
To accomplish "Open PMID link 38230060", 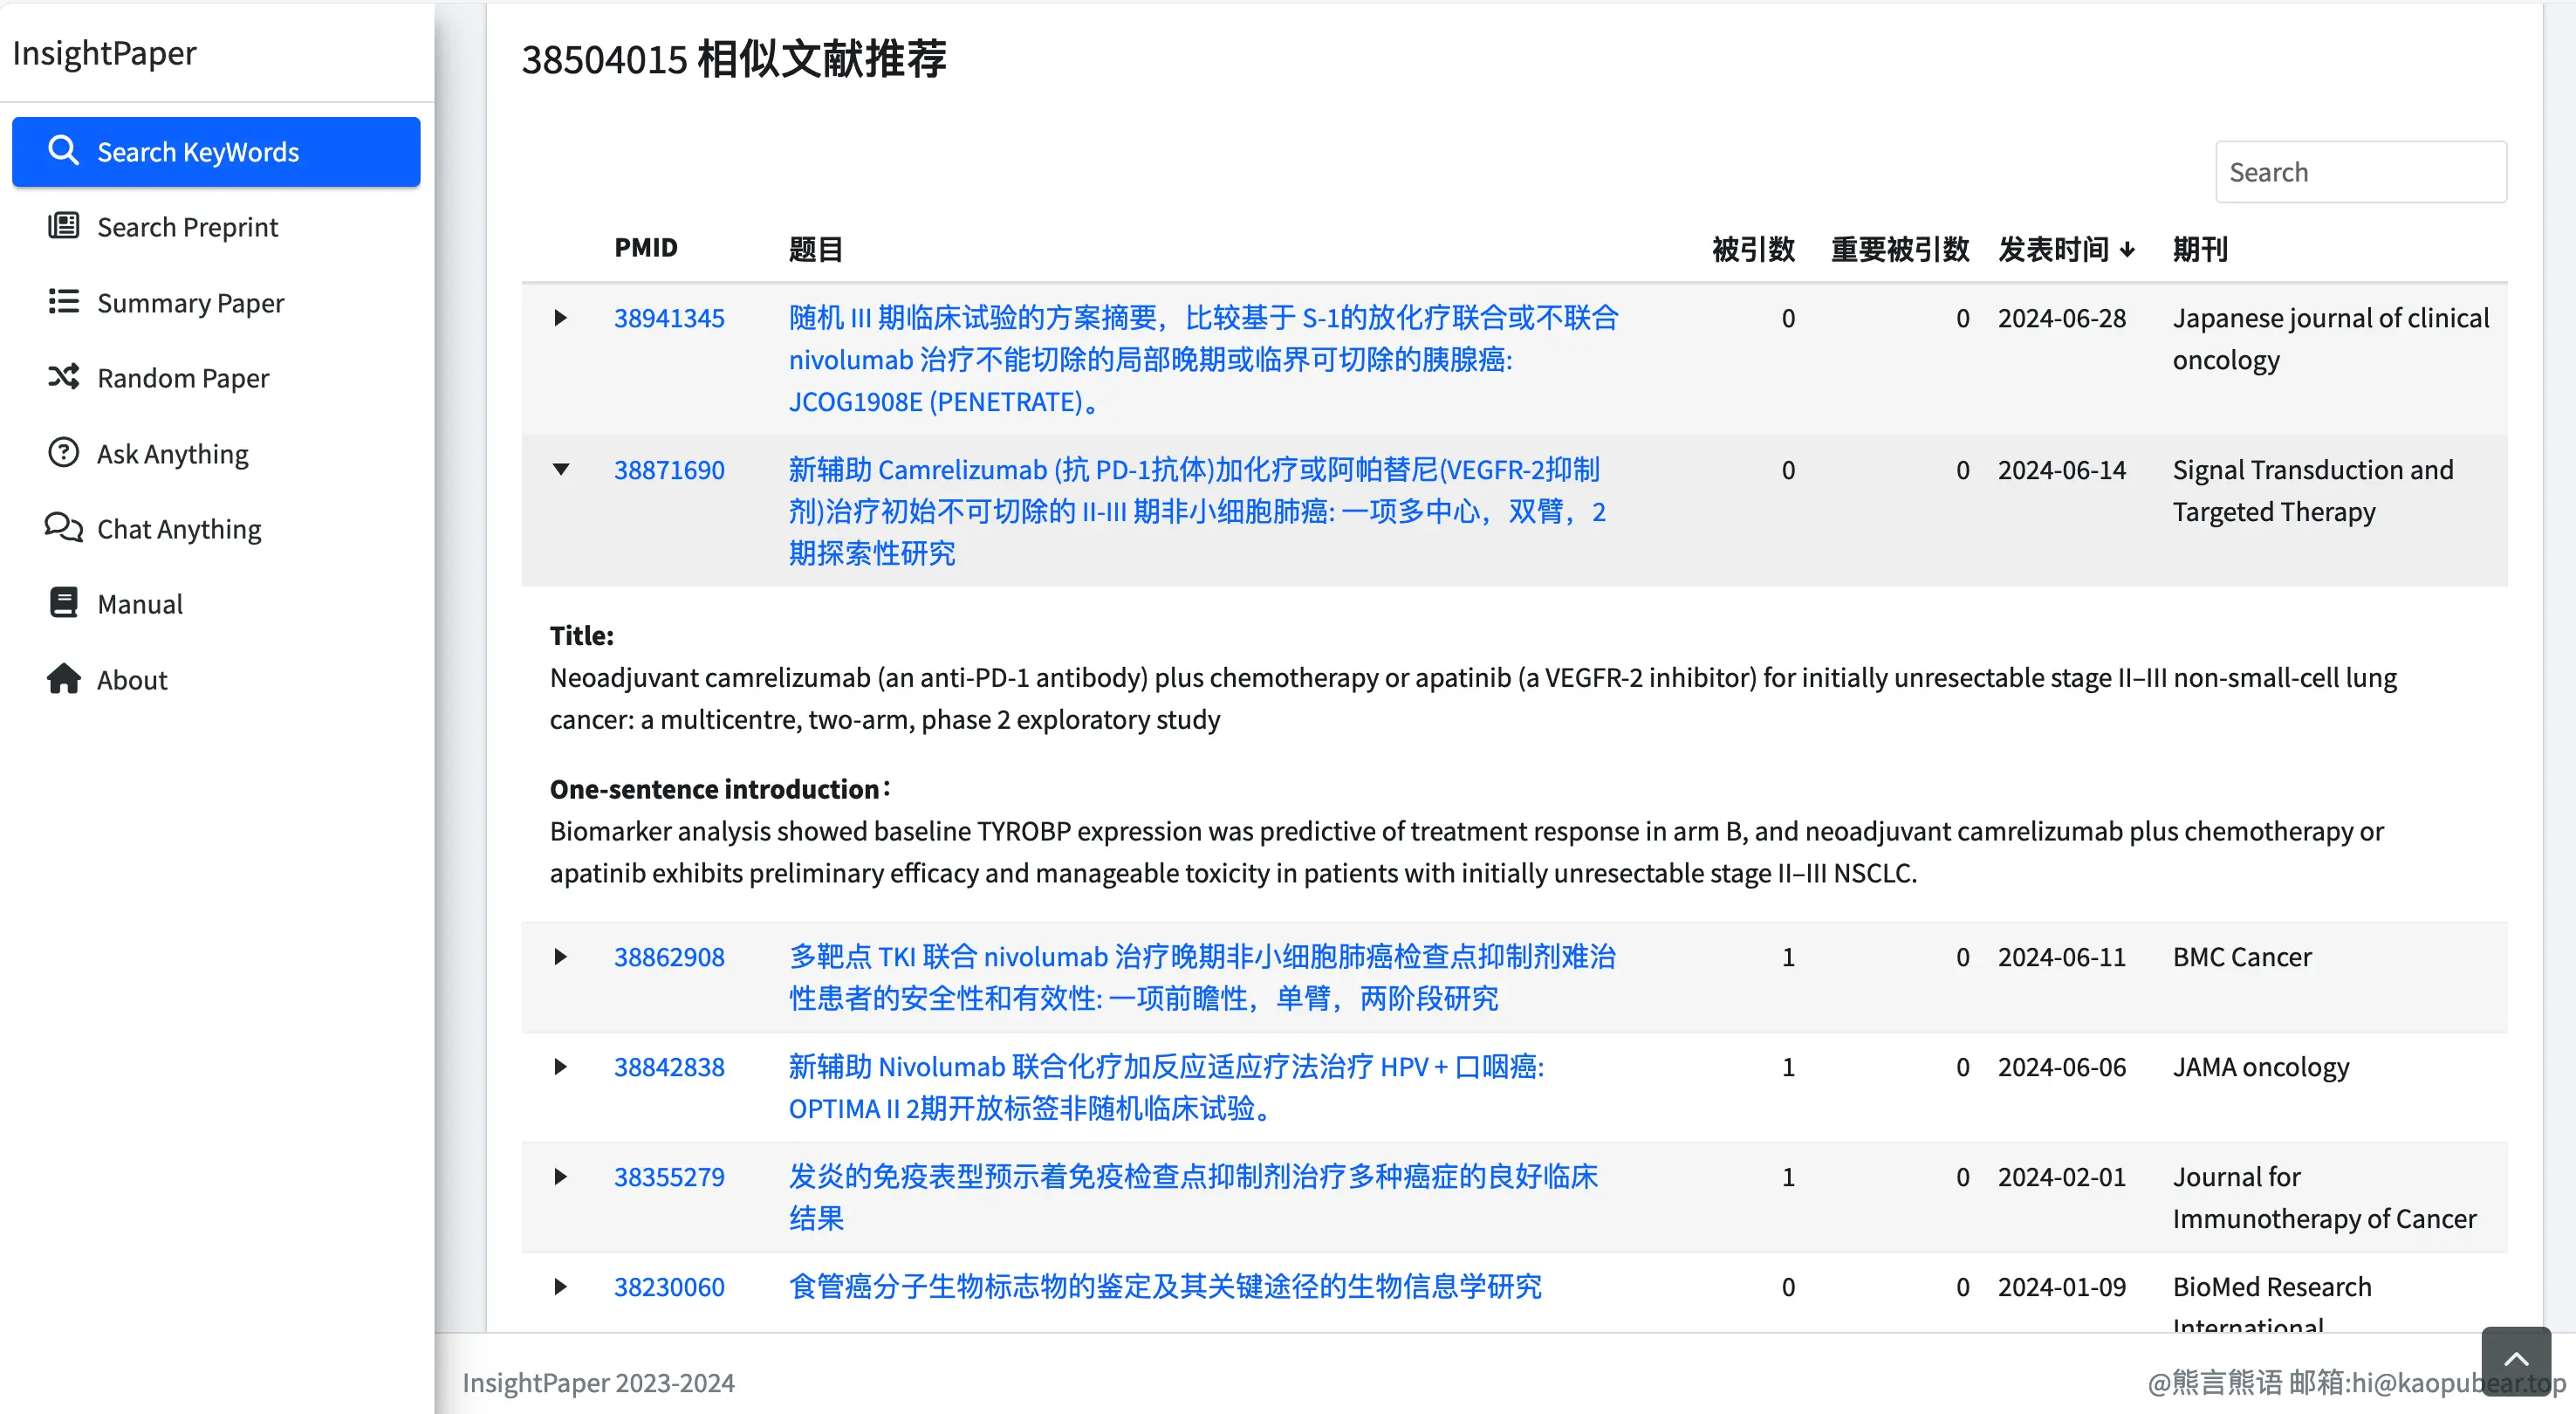I will coord(669,1287).
